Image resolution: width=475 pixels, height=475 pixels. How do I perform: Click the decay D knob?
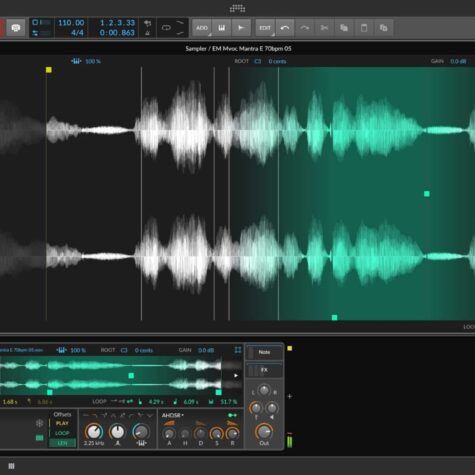200,434
